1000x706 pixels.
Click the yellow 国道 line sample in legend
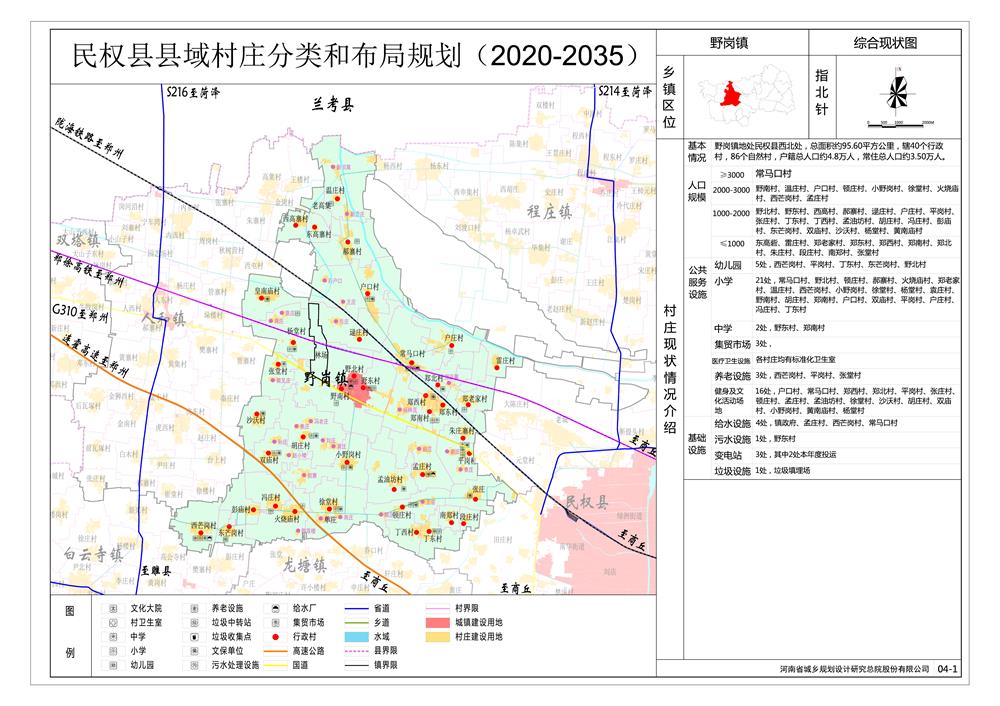pos(276,665)
